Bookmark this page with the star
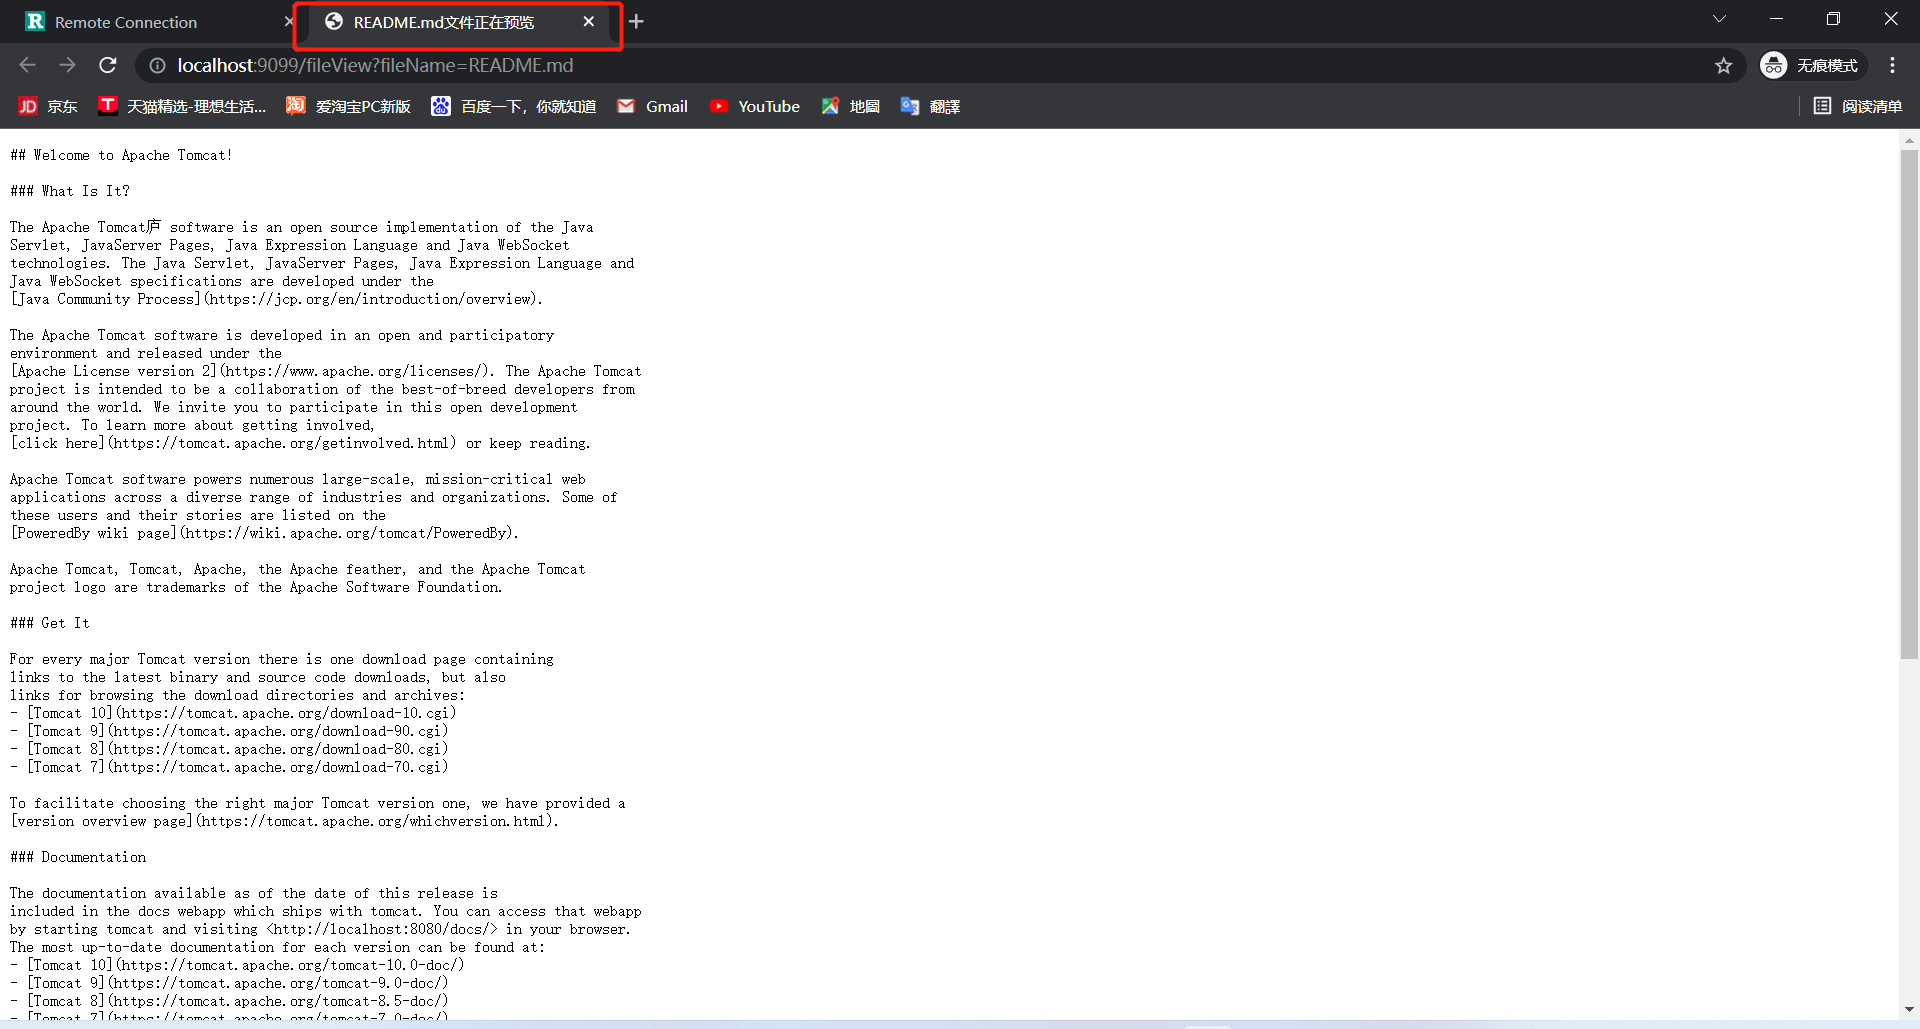The image size is (1920, 1029). tap(1723, 66)
